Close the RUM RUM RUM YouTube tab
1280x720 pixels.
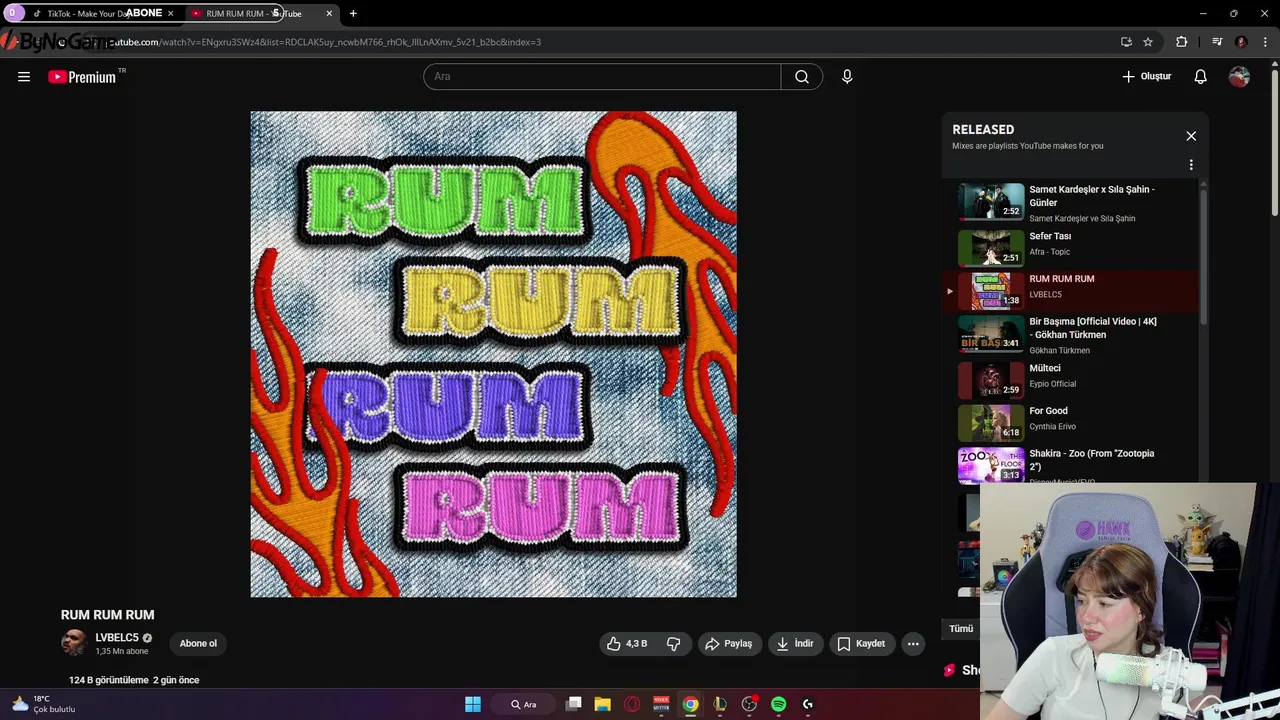(x=329, y=13)
